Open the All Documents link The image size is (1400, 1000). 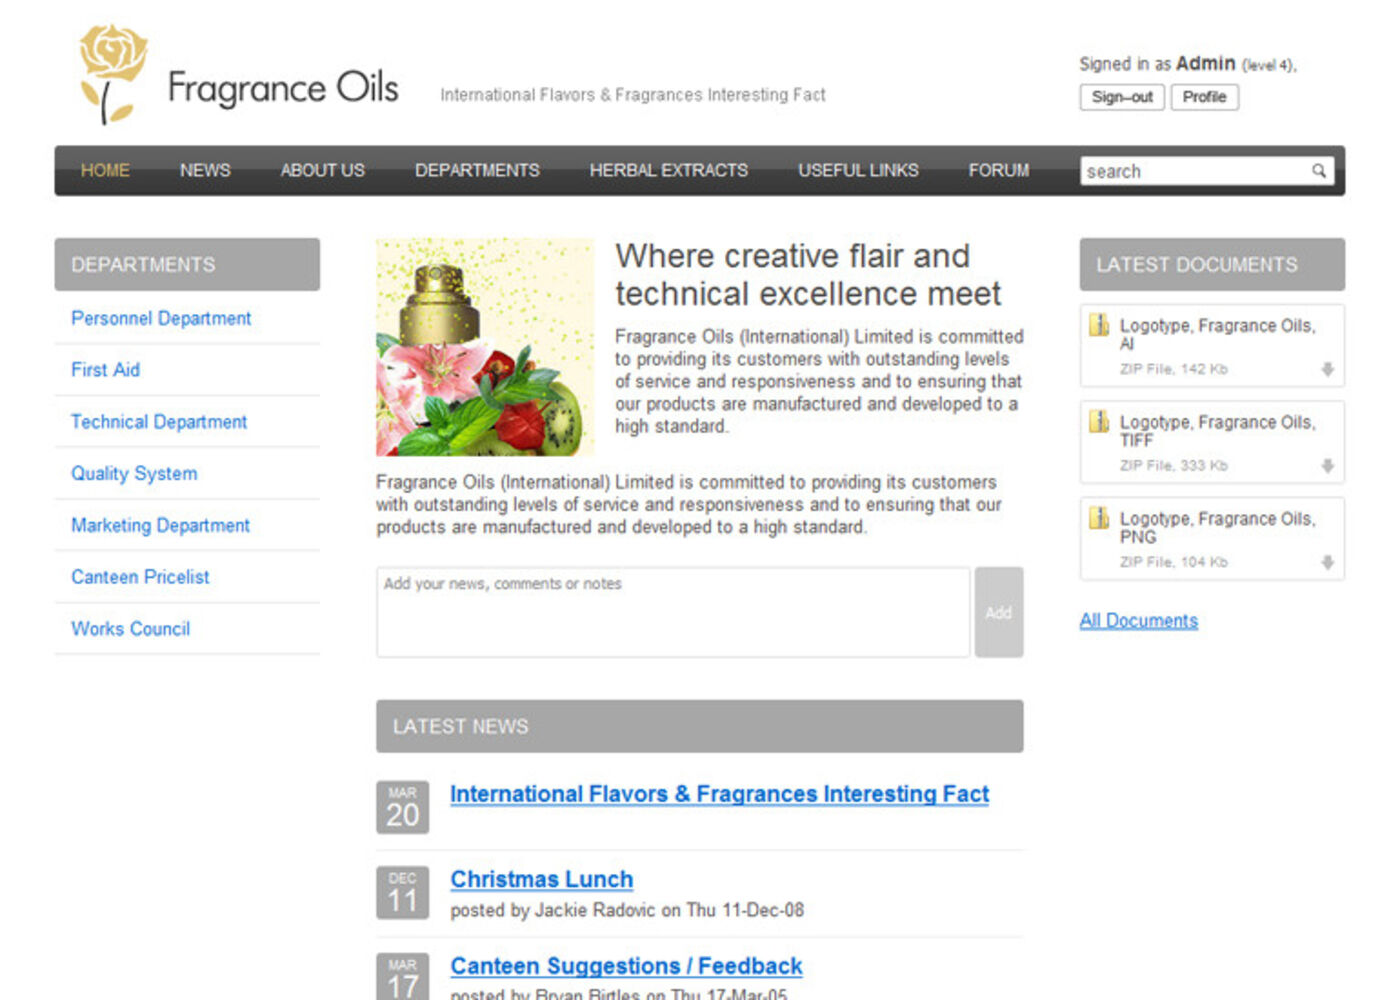[x=1138, y=621]
